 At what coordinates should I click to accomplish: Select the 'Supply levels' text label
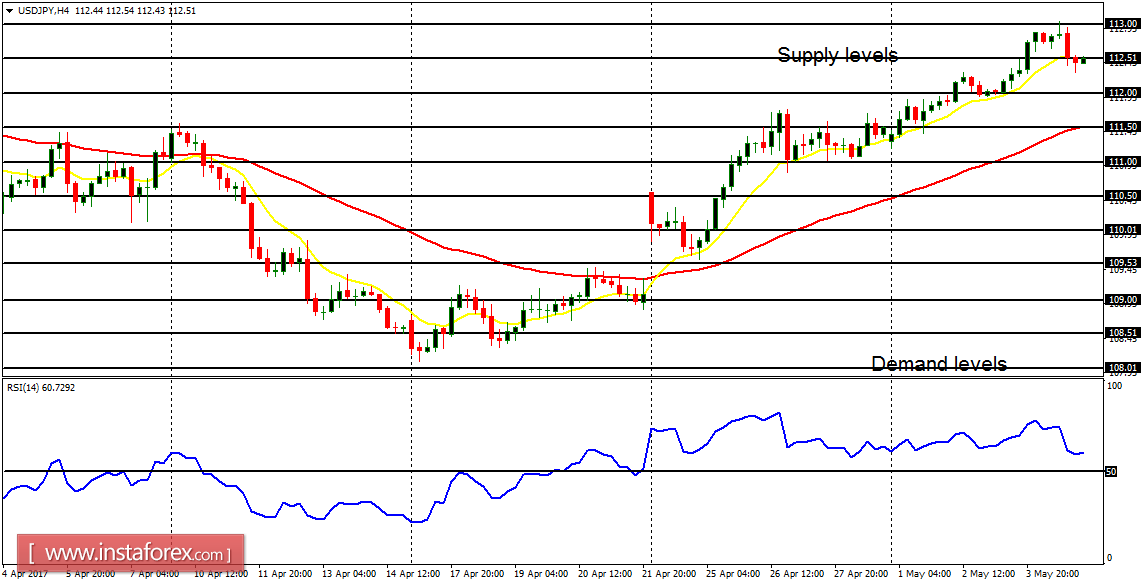tap(838, 55)
